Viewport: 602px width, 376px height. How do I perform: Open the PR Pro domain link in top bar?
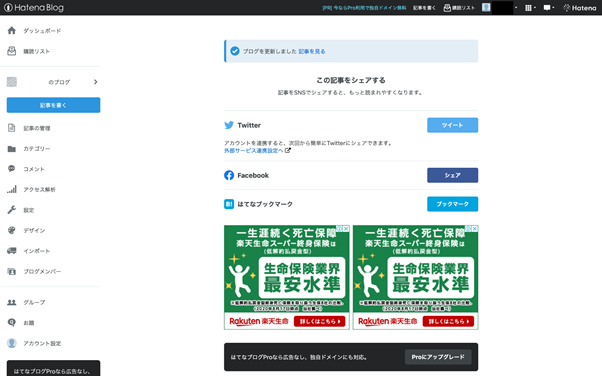click(x=364, y=8)
